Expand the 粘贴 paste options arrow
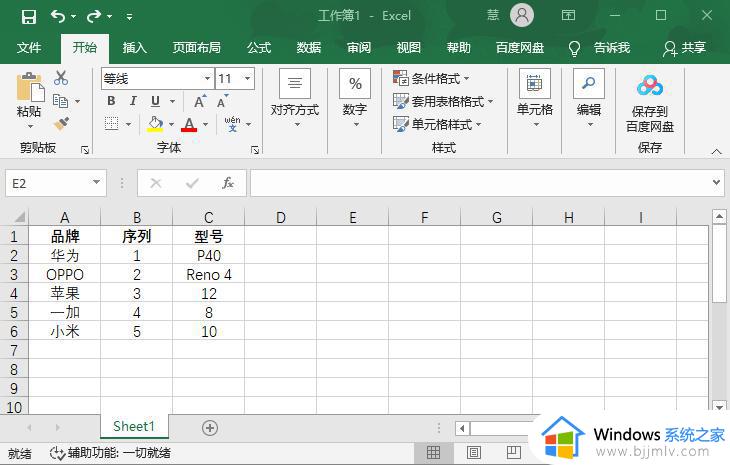 tap(30, 126)
